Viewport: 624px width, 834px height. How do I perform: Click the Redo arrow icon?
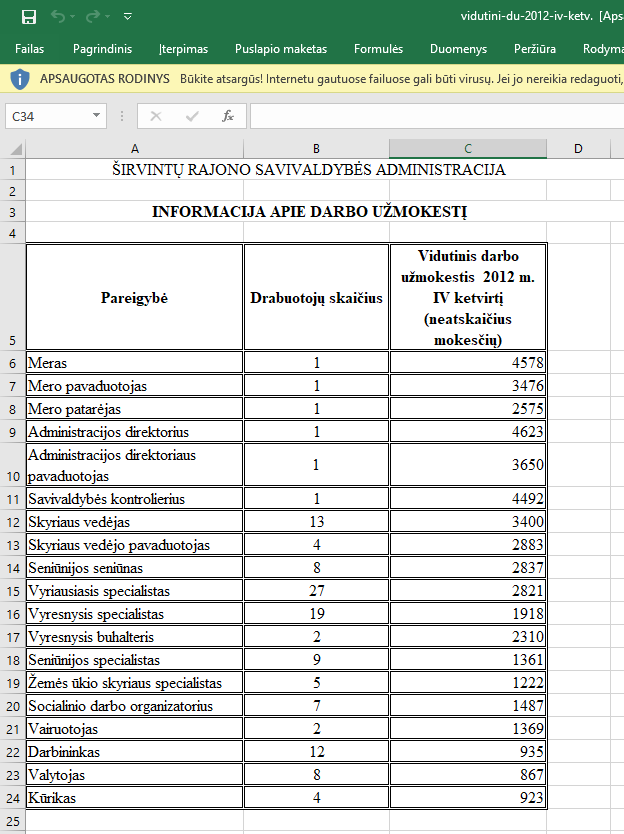click(92, 16)
